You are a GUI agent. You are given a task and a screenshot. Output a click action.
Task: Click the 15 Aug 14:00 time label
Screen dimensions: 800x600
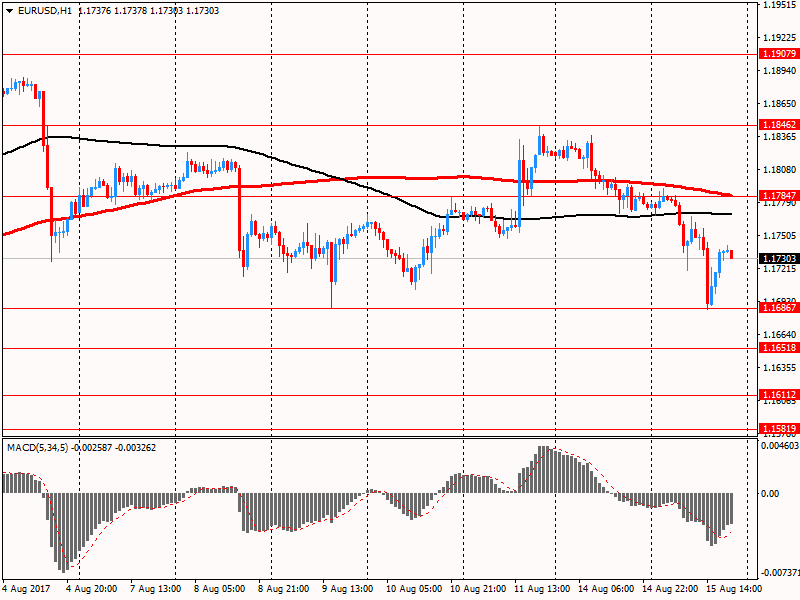tap(734, 589)
